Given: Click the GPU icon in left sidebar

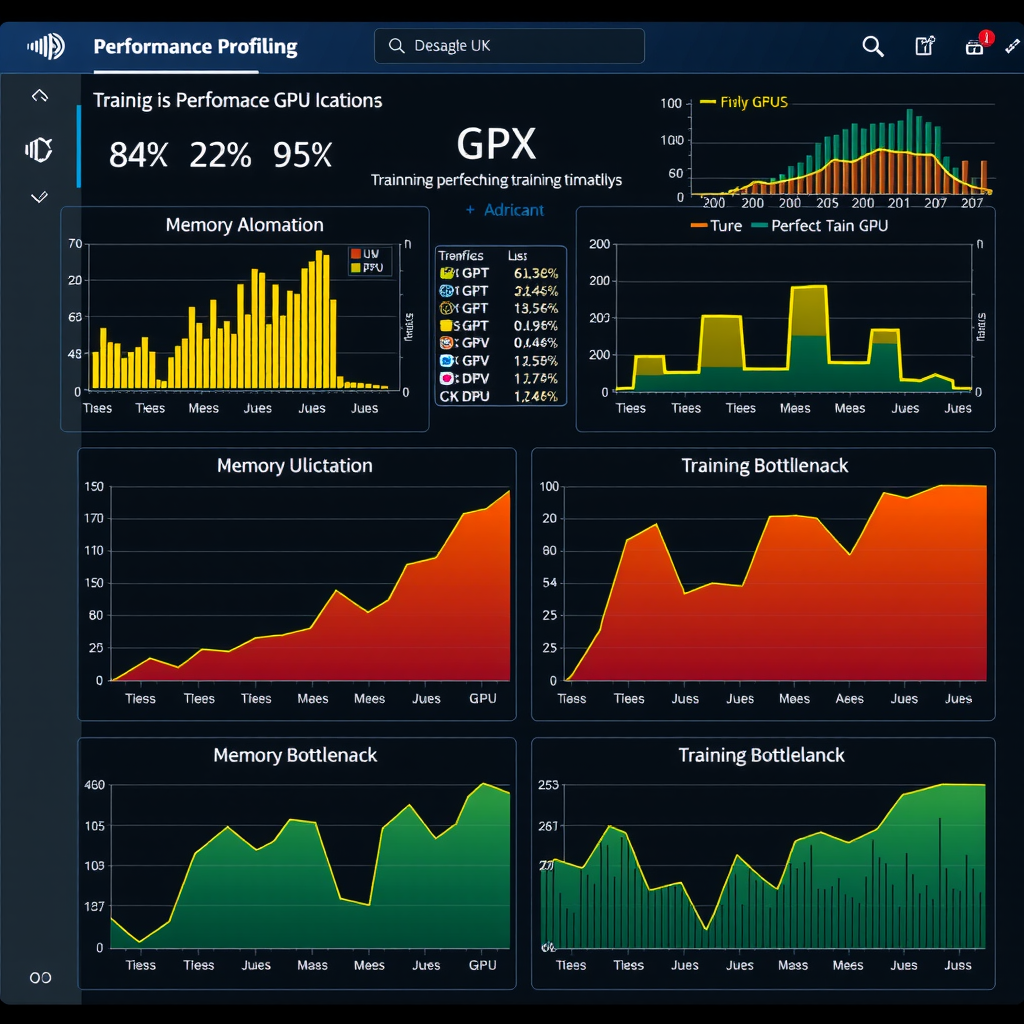Looking at the screenshot, I should coord(37,150).
